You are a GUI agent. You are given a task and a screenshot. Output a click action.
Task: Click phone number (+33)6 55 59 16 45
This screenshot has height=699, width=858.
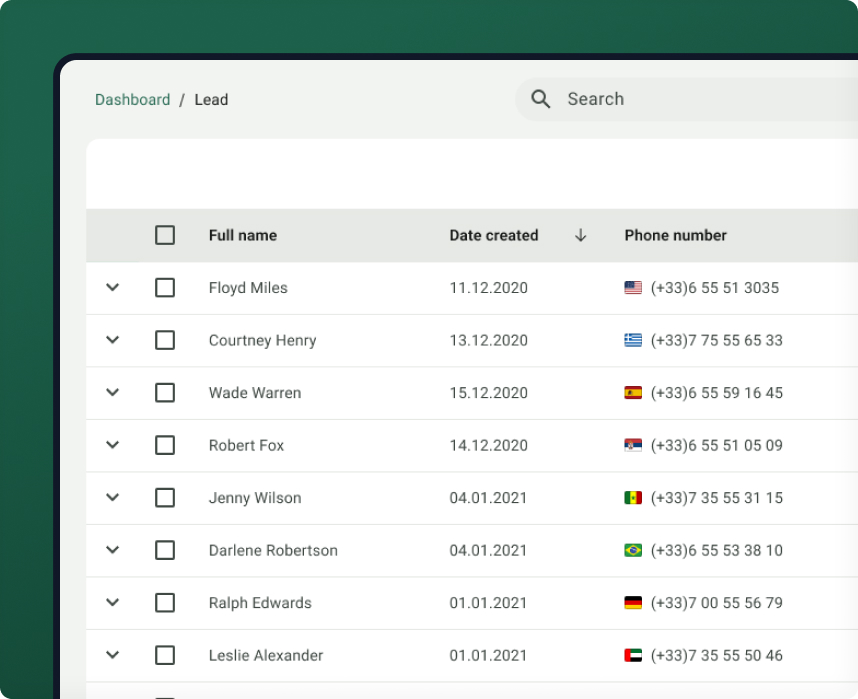tap(717, 393)
